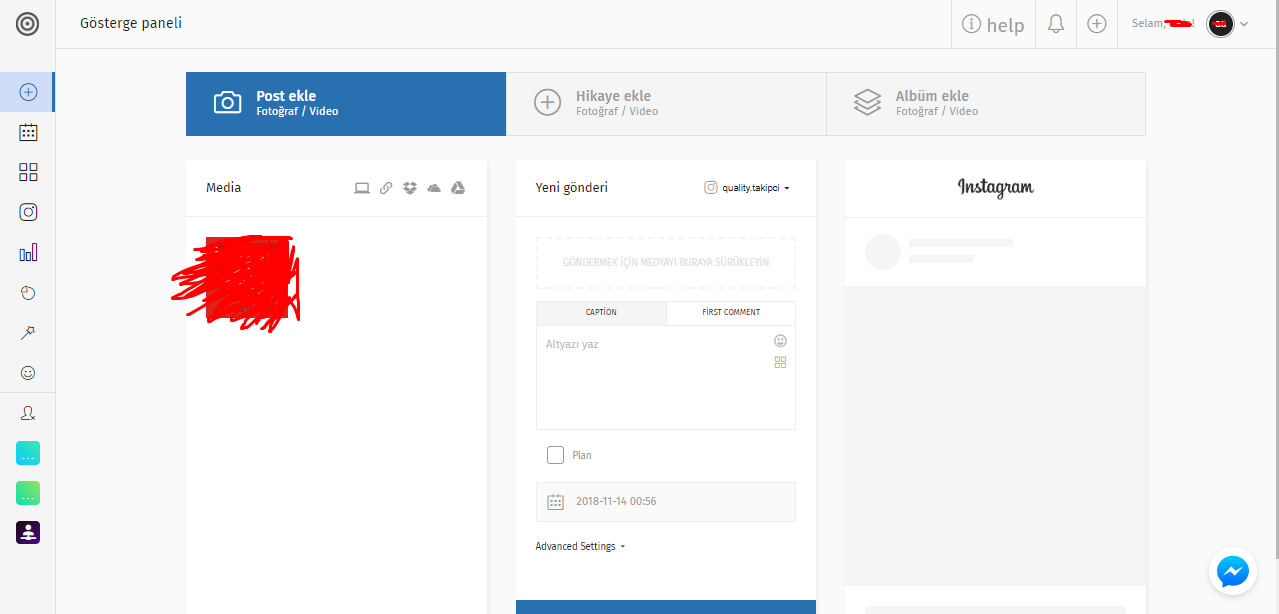Open the add post plus icon in sidebar

[28, 92]
